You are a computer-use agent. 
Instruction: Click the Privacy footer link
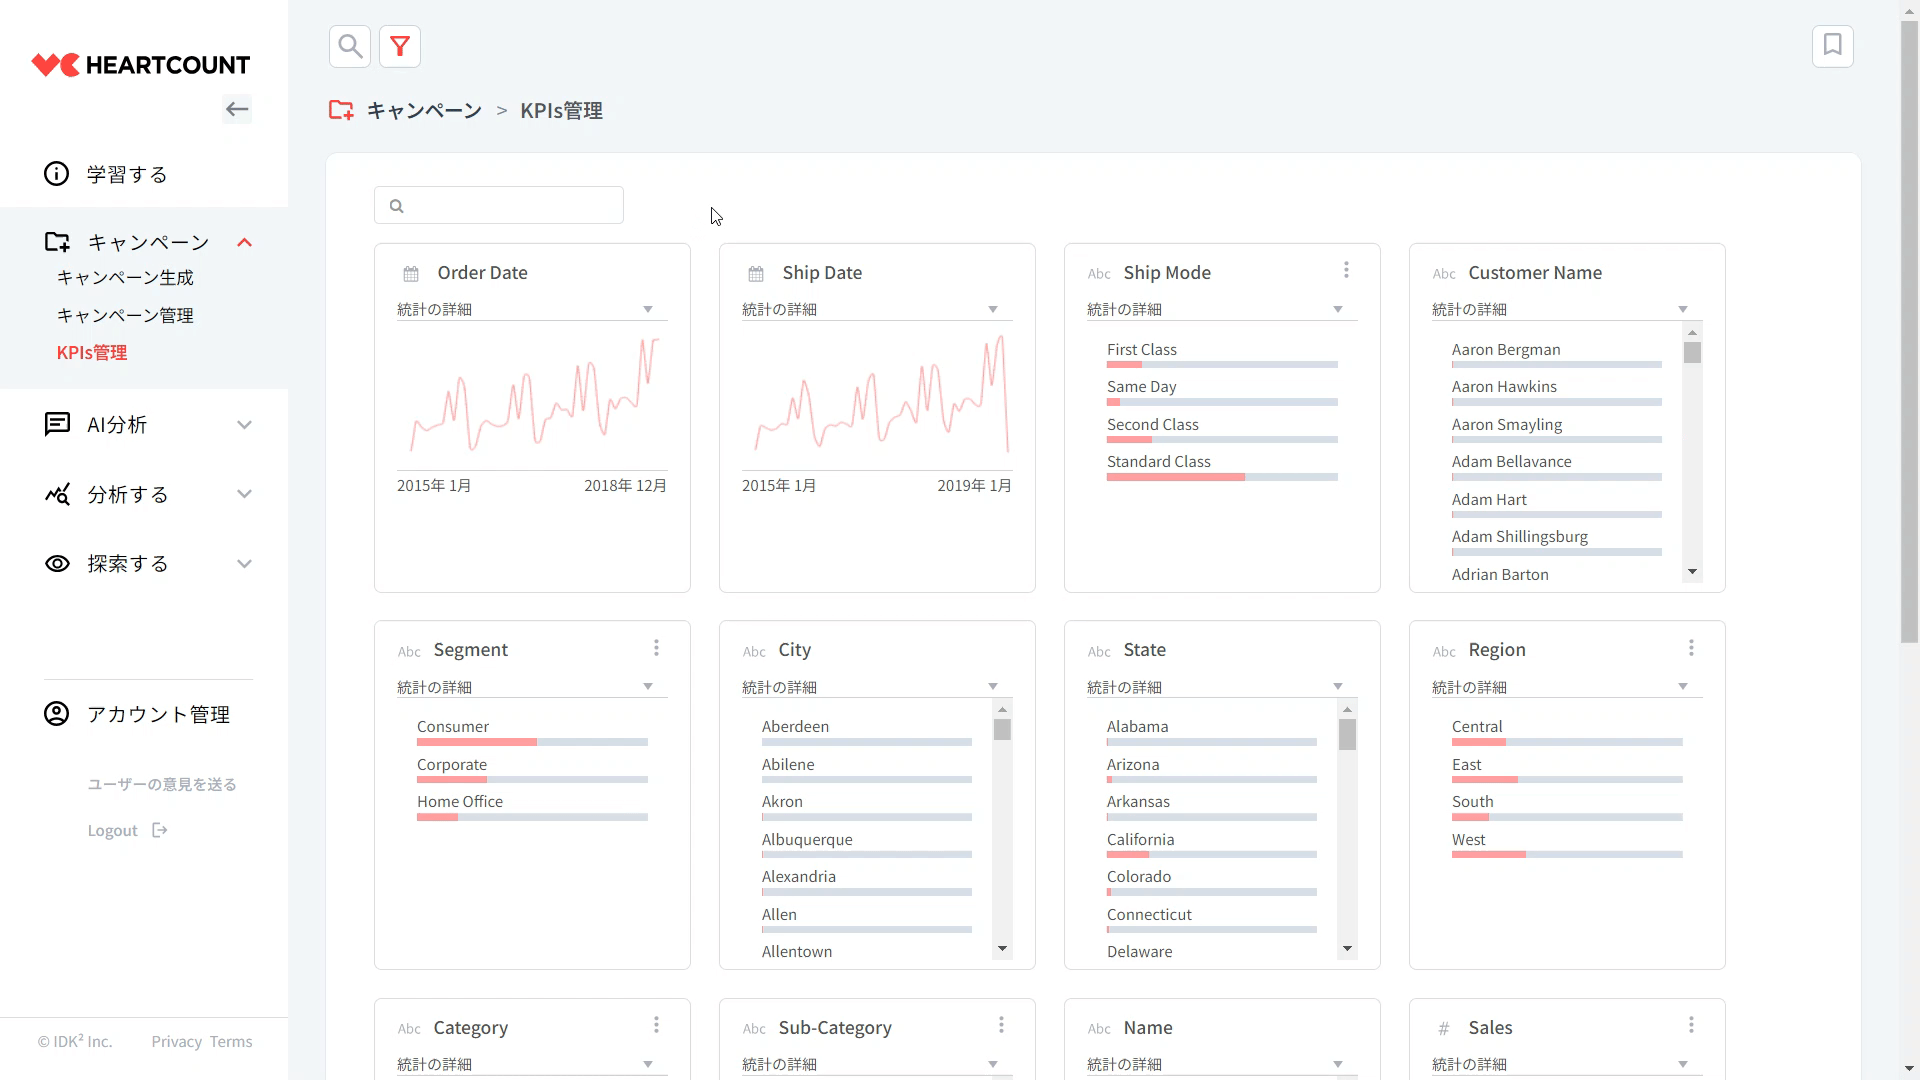coord(176,1042)
